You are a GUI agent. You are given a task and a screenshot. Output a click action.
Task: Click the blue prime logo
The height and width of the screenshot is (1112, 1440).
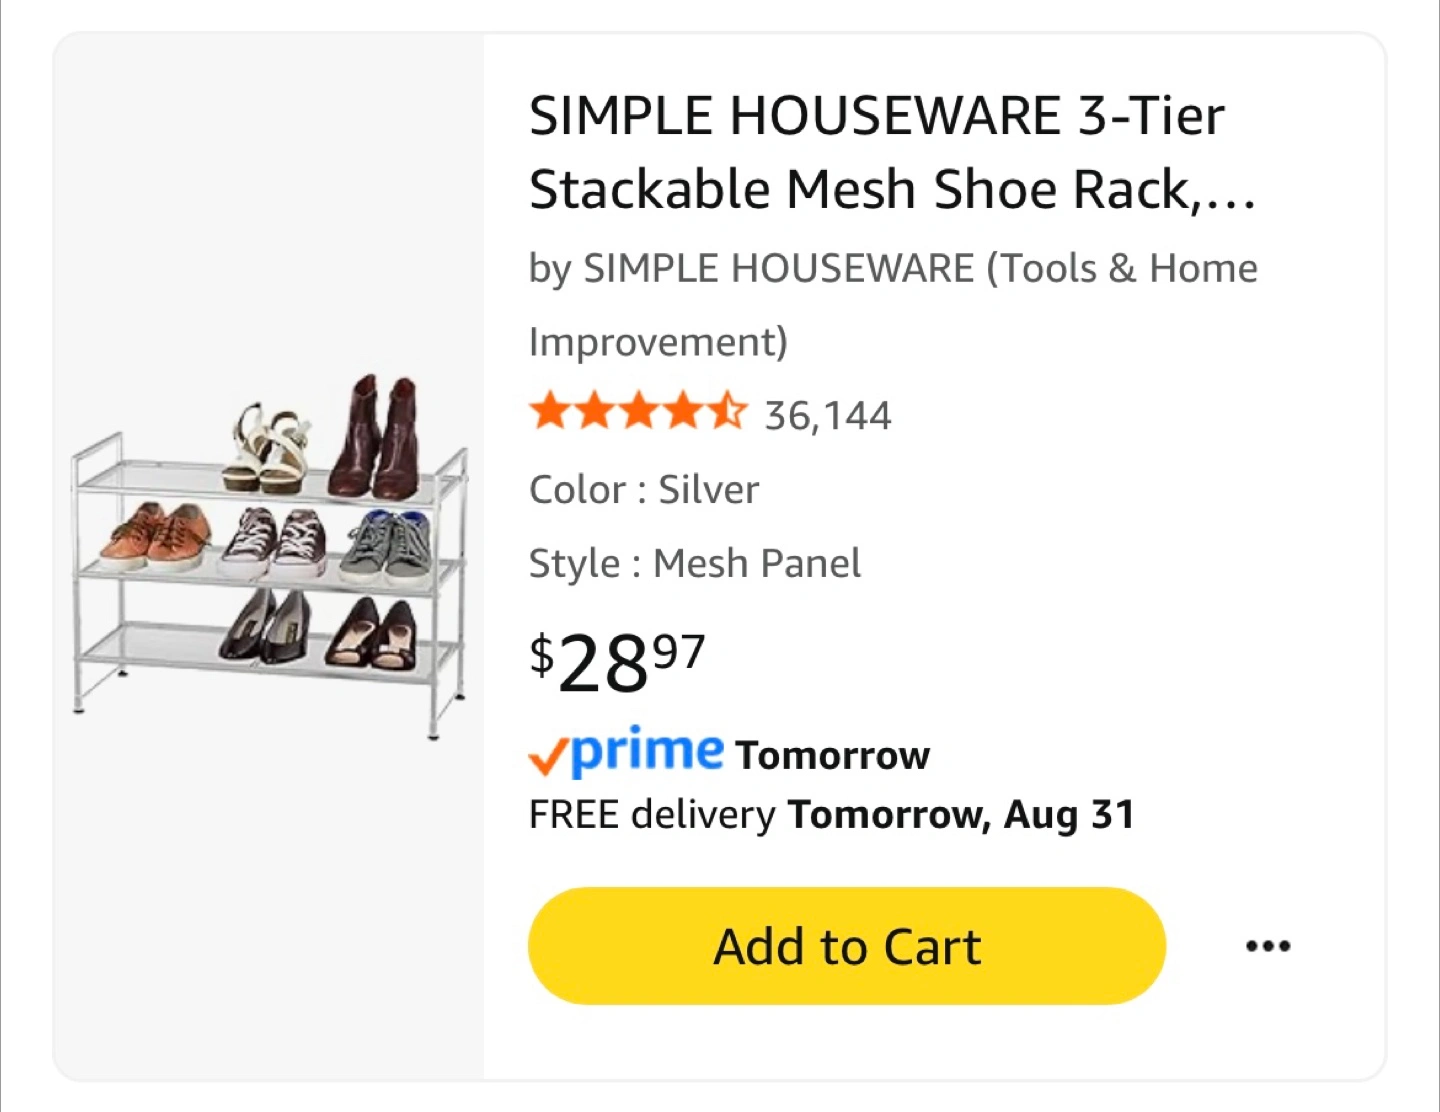point(647,751)
